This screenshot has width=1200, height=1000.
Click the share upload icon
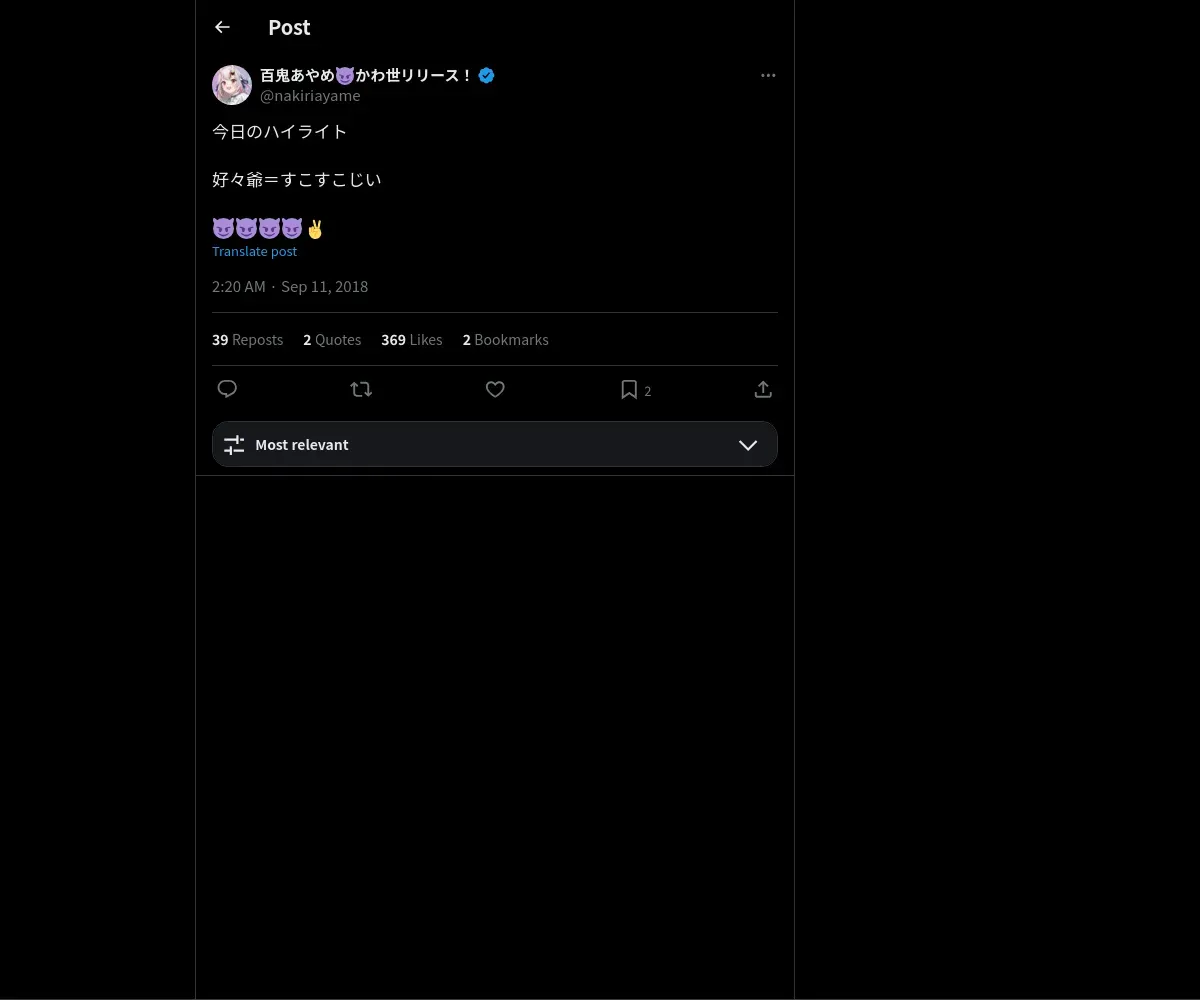coord(763,389)
